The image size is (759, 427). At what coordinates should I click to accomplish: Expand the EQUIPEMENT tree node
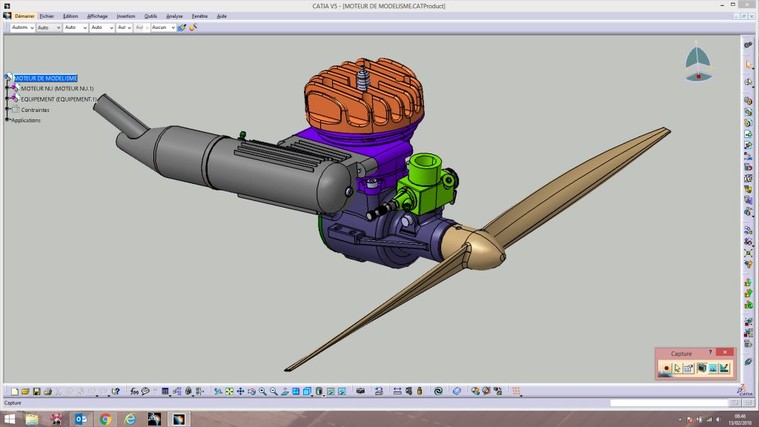pyautogui.click(x=8, y=99)
